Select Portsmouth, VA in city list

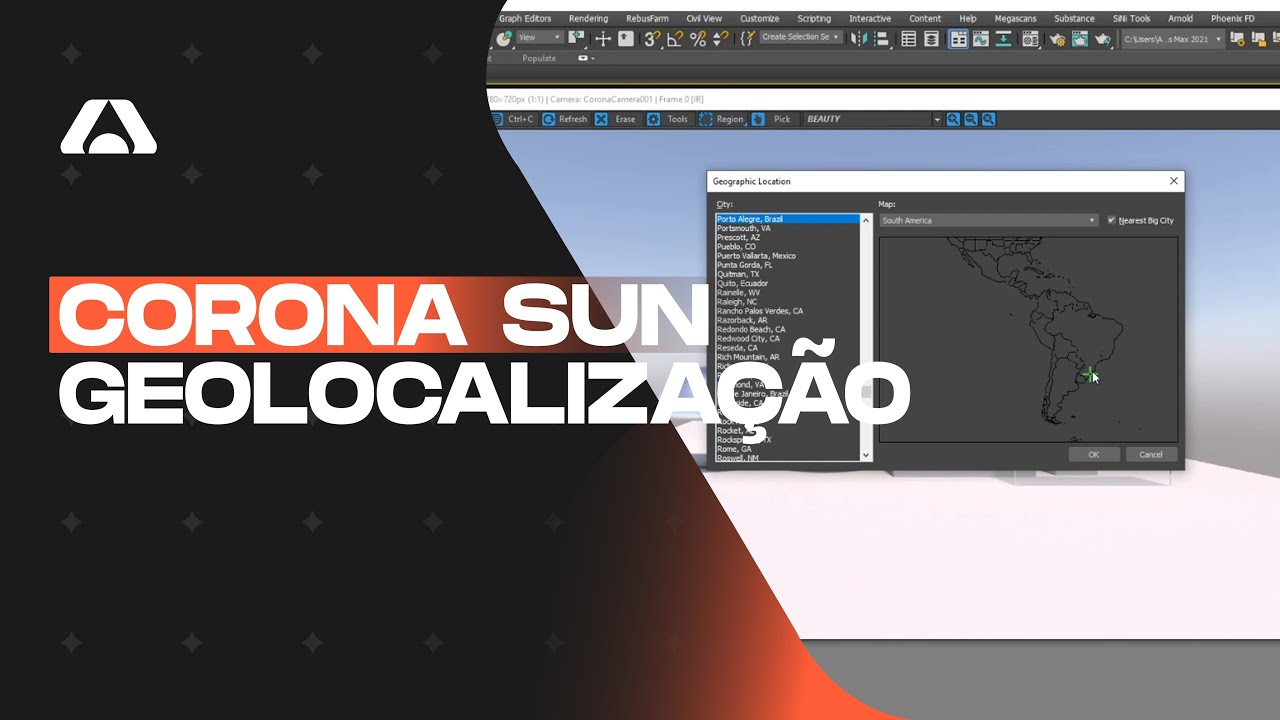(787, 228)
